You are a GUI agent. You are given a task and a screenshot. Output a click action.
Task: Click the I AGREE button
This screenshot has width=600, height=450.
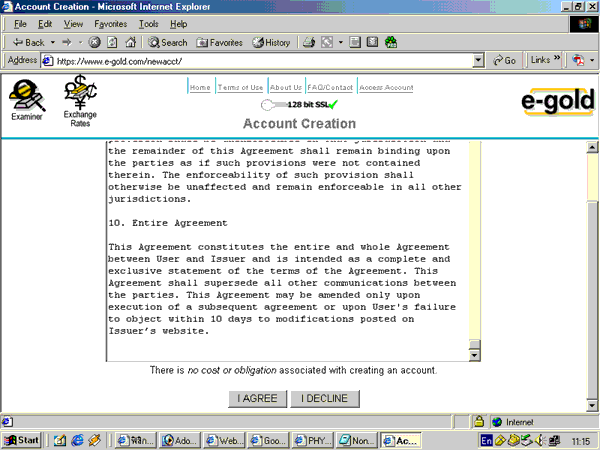click(x=257, y=399)
